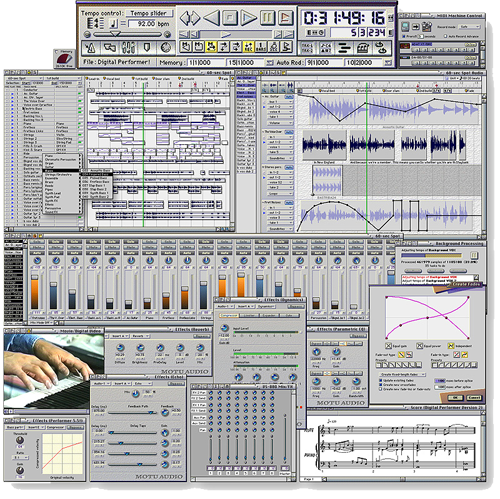Click the round dial icon in control panel
Viewport: 500px width, 499px height.
click(x=166, y=48)
